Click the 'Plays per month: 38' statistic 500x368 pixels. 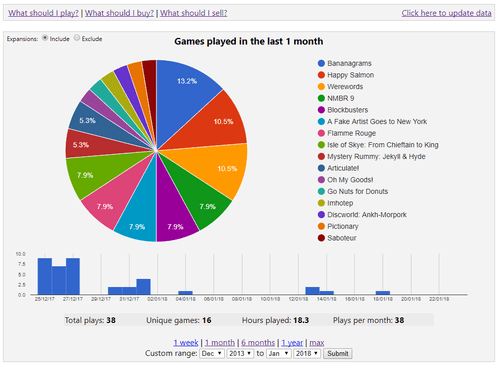coord(368,320)
